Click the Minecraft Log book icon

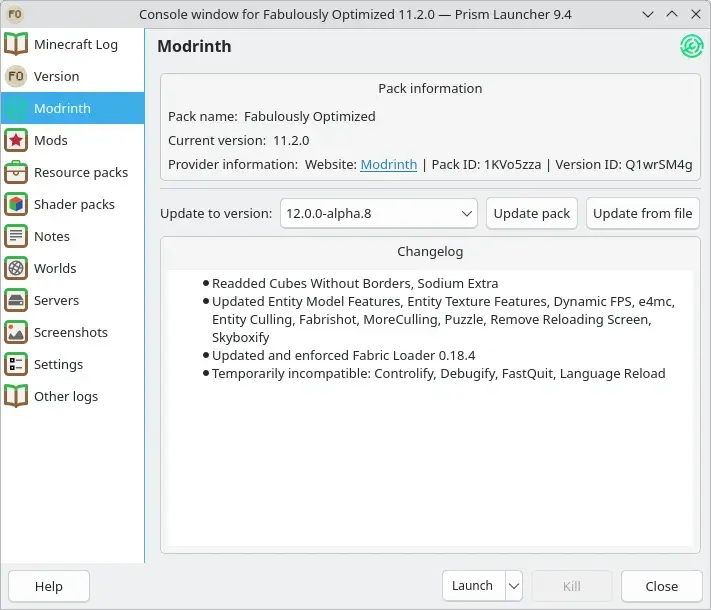point(16,44)
